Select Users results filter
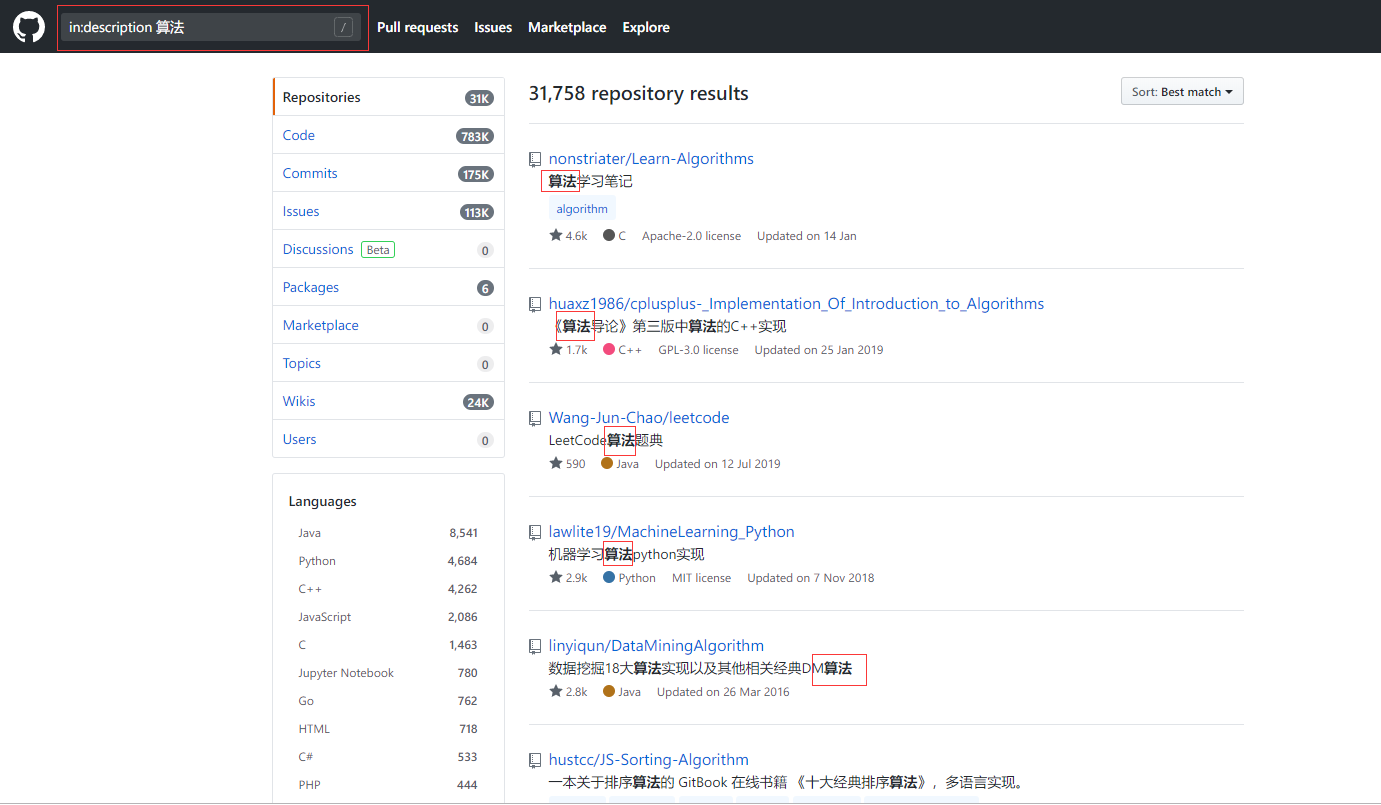The image size is (1381, 805). [x=388, y=439]
